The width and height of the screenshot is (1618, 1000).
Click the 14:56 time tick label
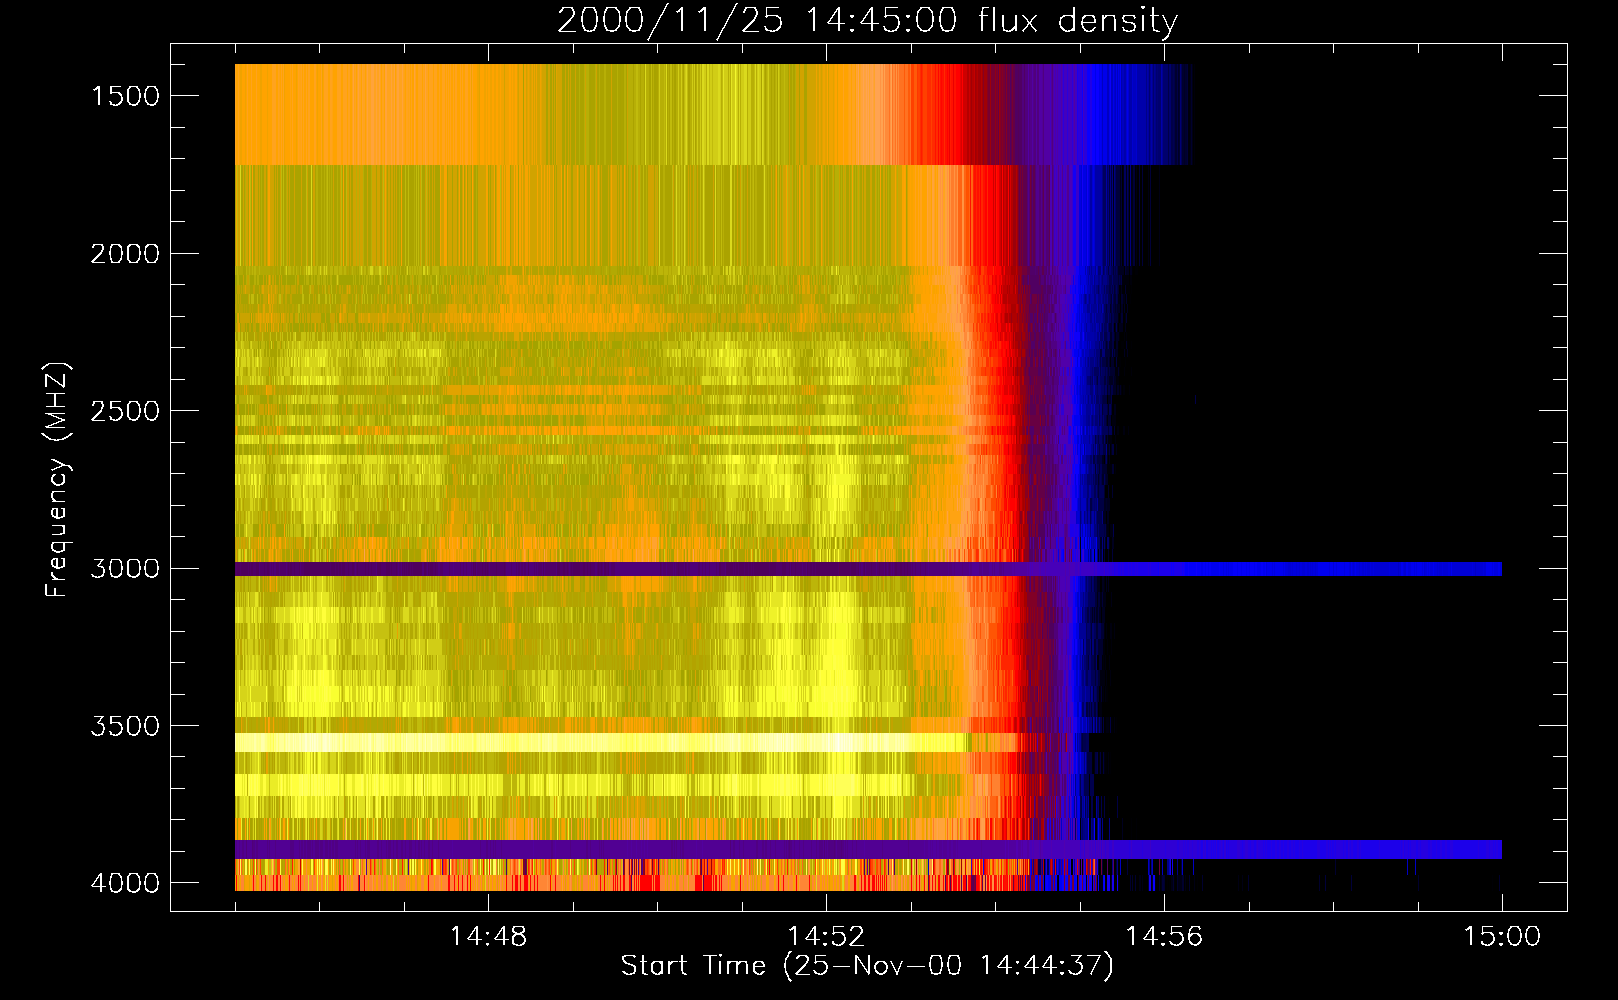click(x=1164, y=937)
